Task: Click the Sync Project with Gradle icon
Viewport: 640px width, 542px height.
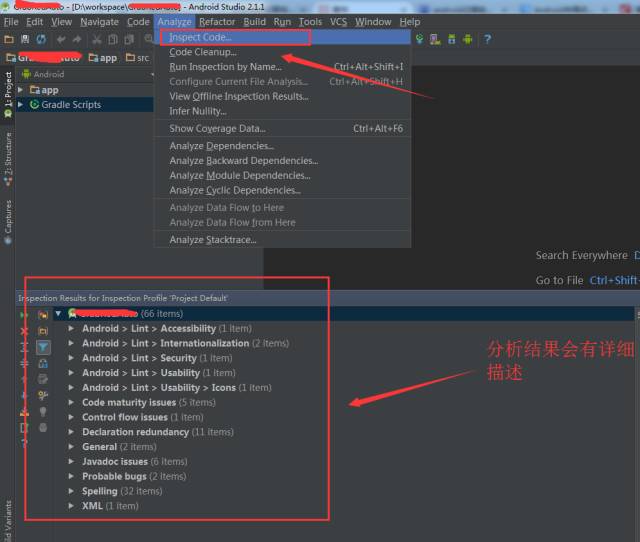Action: (x=420, y=39)
